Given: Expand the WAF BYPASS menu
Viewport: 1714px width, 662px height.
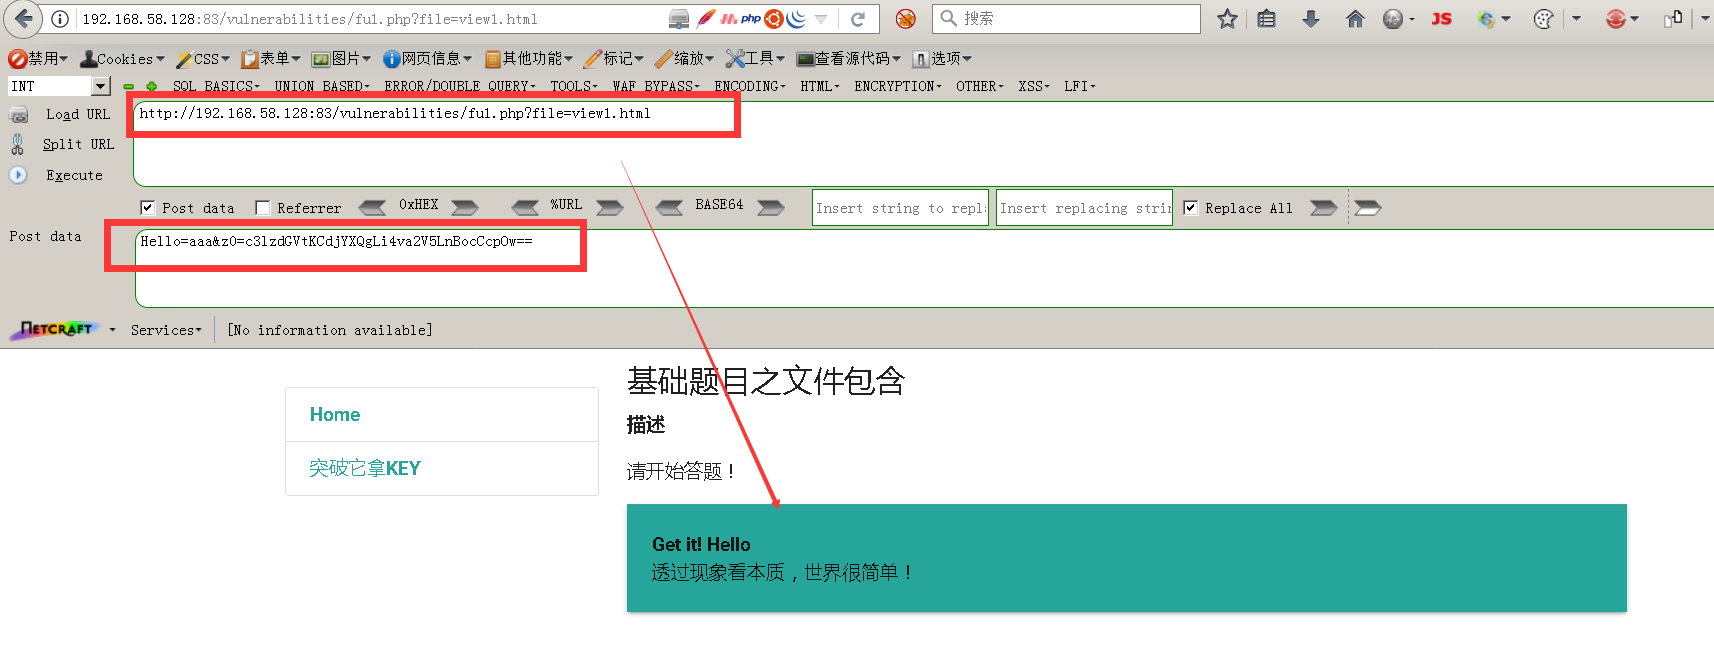Looking at the screenshot, I should [x=656, y=87].
